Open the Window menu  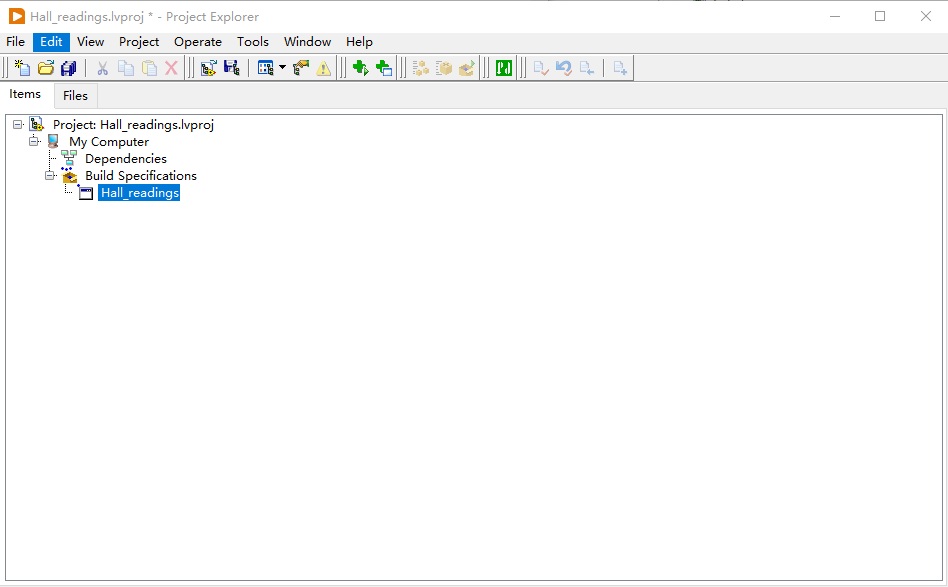click(x=308, y=42)
